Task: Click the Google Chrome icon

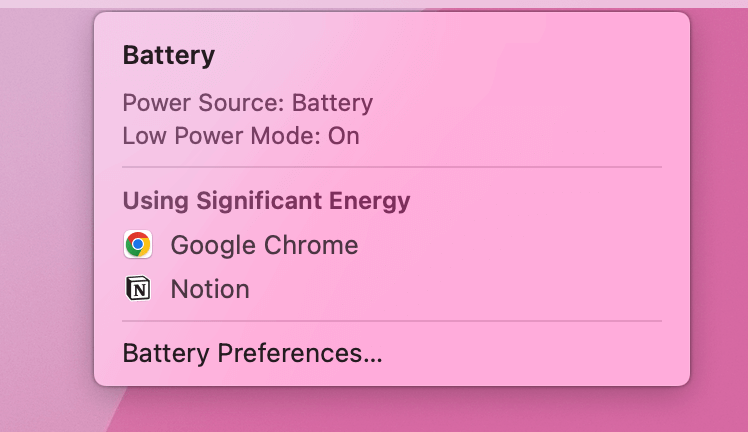Action: coord(138,245)
